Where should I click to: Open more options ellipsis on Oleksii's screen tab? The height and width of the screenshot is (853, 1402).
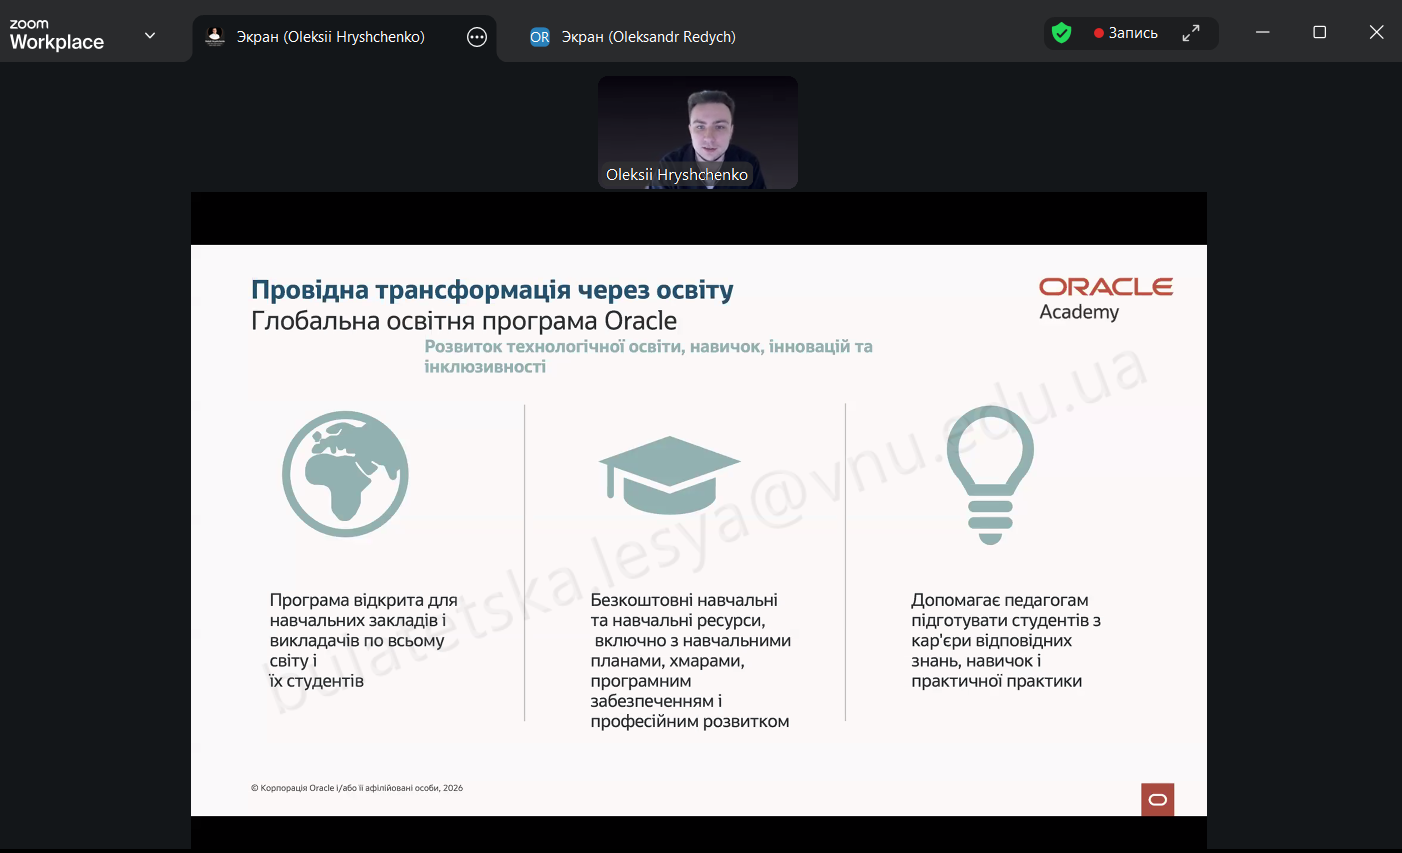pyautogui.click(x=477, y=37)
